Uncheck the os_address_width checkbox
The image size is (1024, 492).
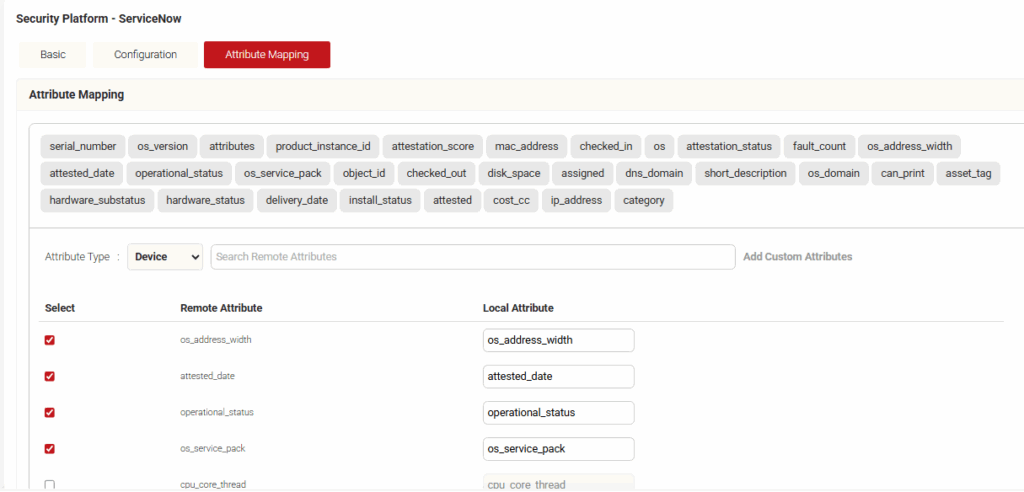coord(50,340)
